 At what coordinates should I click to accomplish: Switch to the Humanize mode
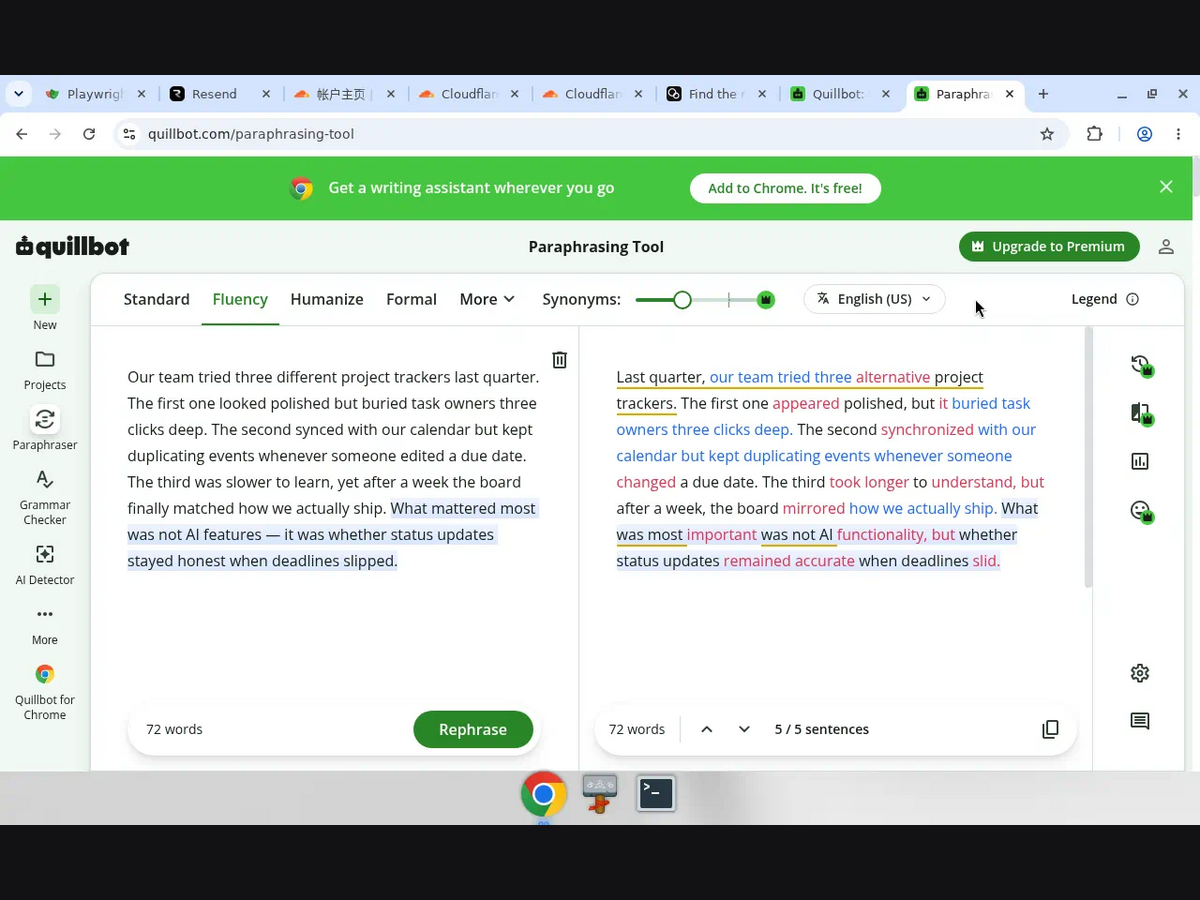pos(327,299)
